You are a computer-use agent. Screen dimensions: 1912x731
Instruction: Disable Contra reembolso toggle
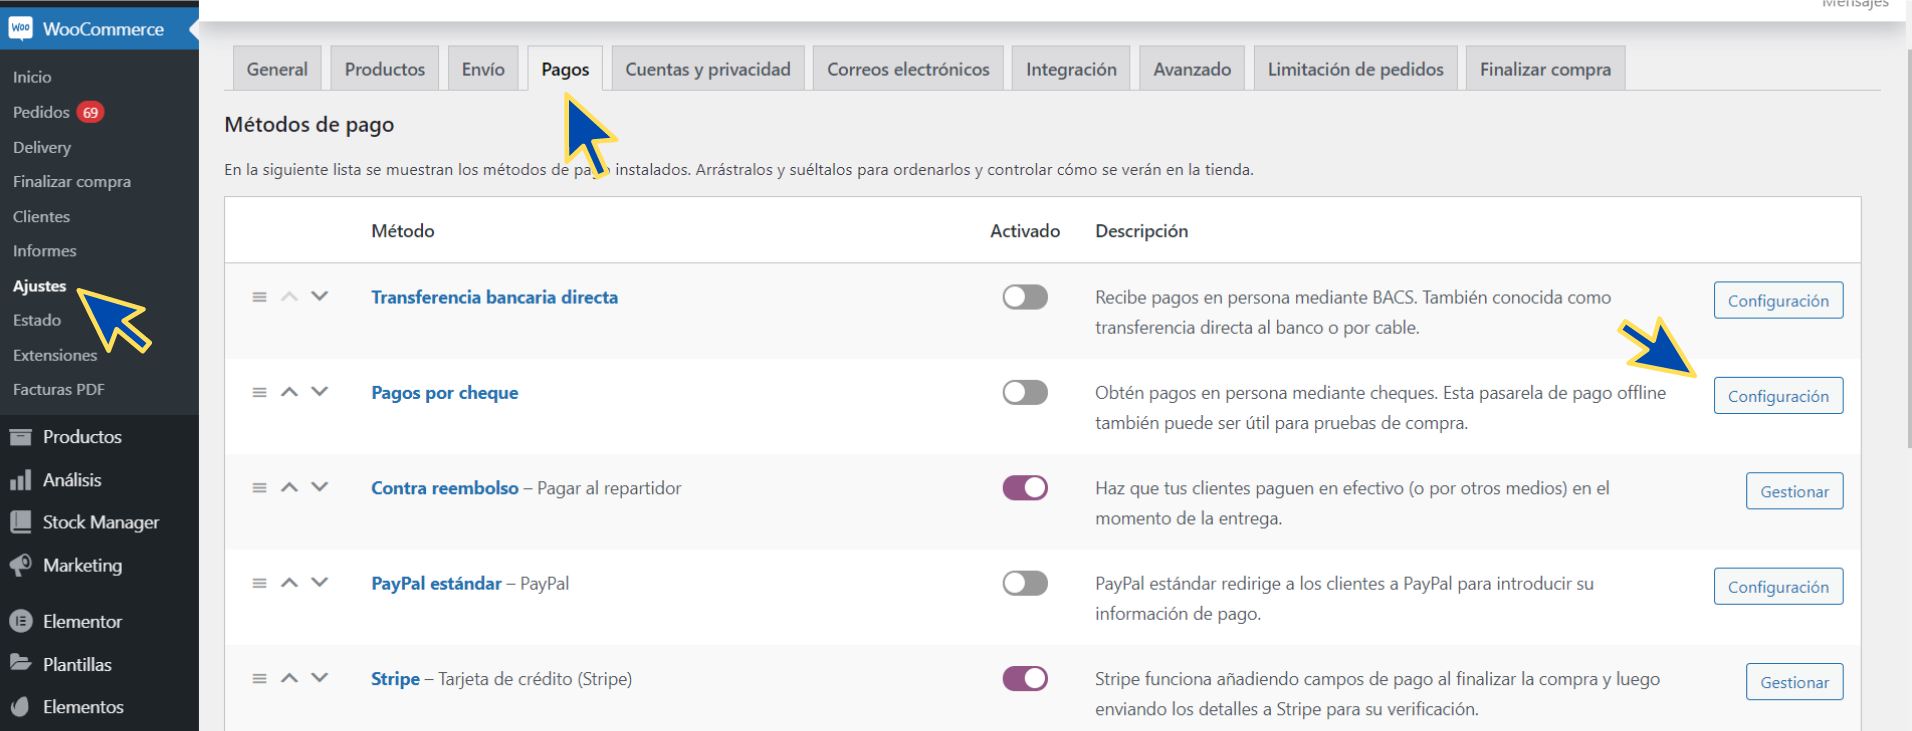1025,487
